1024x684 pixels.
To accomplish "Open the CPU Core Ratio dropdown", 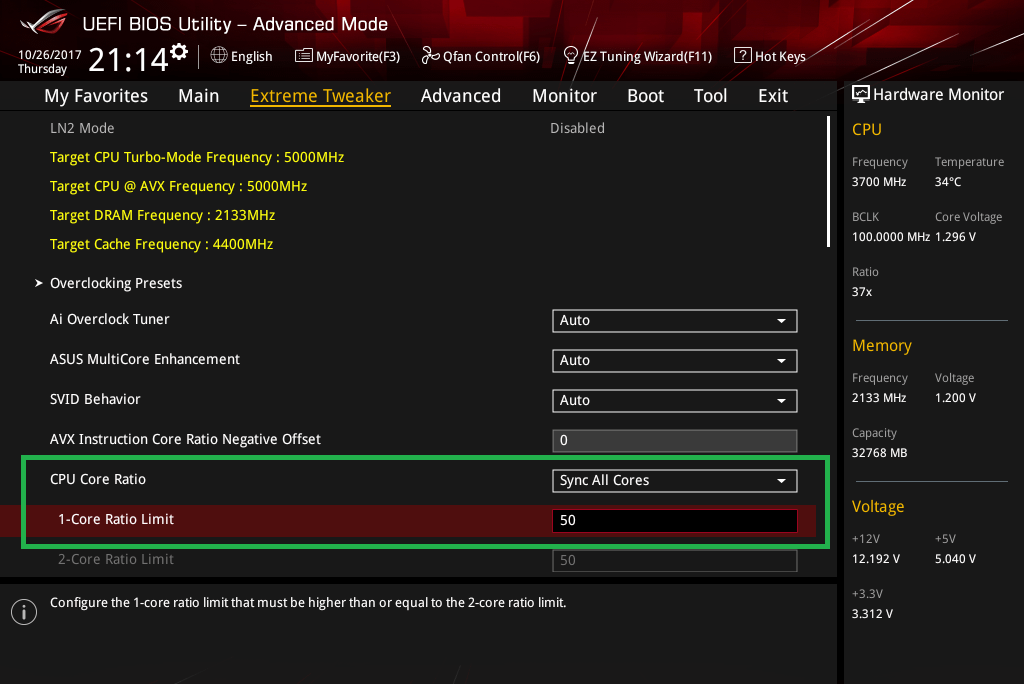I will [x=675, y=481].
